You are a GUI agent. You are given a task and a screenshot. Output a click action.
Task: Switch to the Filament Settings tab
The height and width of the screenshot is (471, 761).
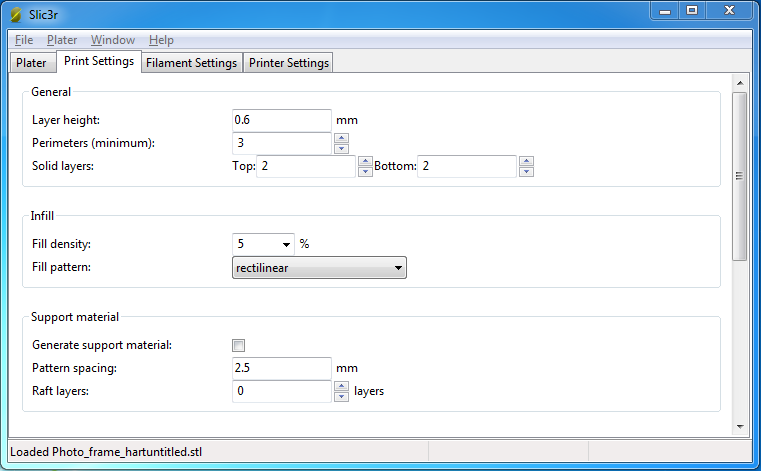192,63
